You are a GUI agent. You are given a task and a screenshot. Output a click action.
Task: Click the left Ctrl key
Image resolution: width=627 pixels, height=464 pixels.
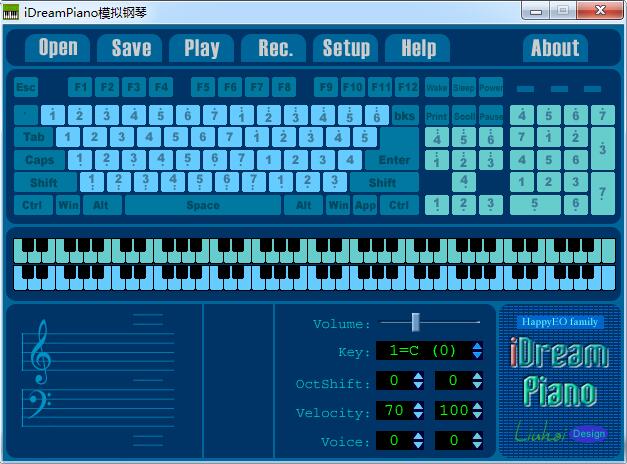(33, 205)
